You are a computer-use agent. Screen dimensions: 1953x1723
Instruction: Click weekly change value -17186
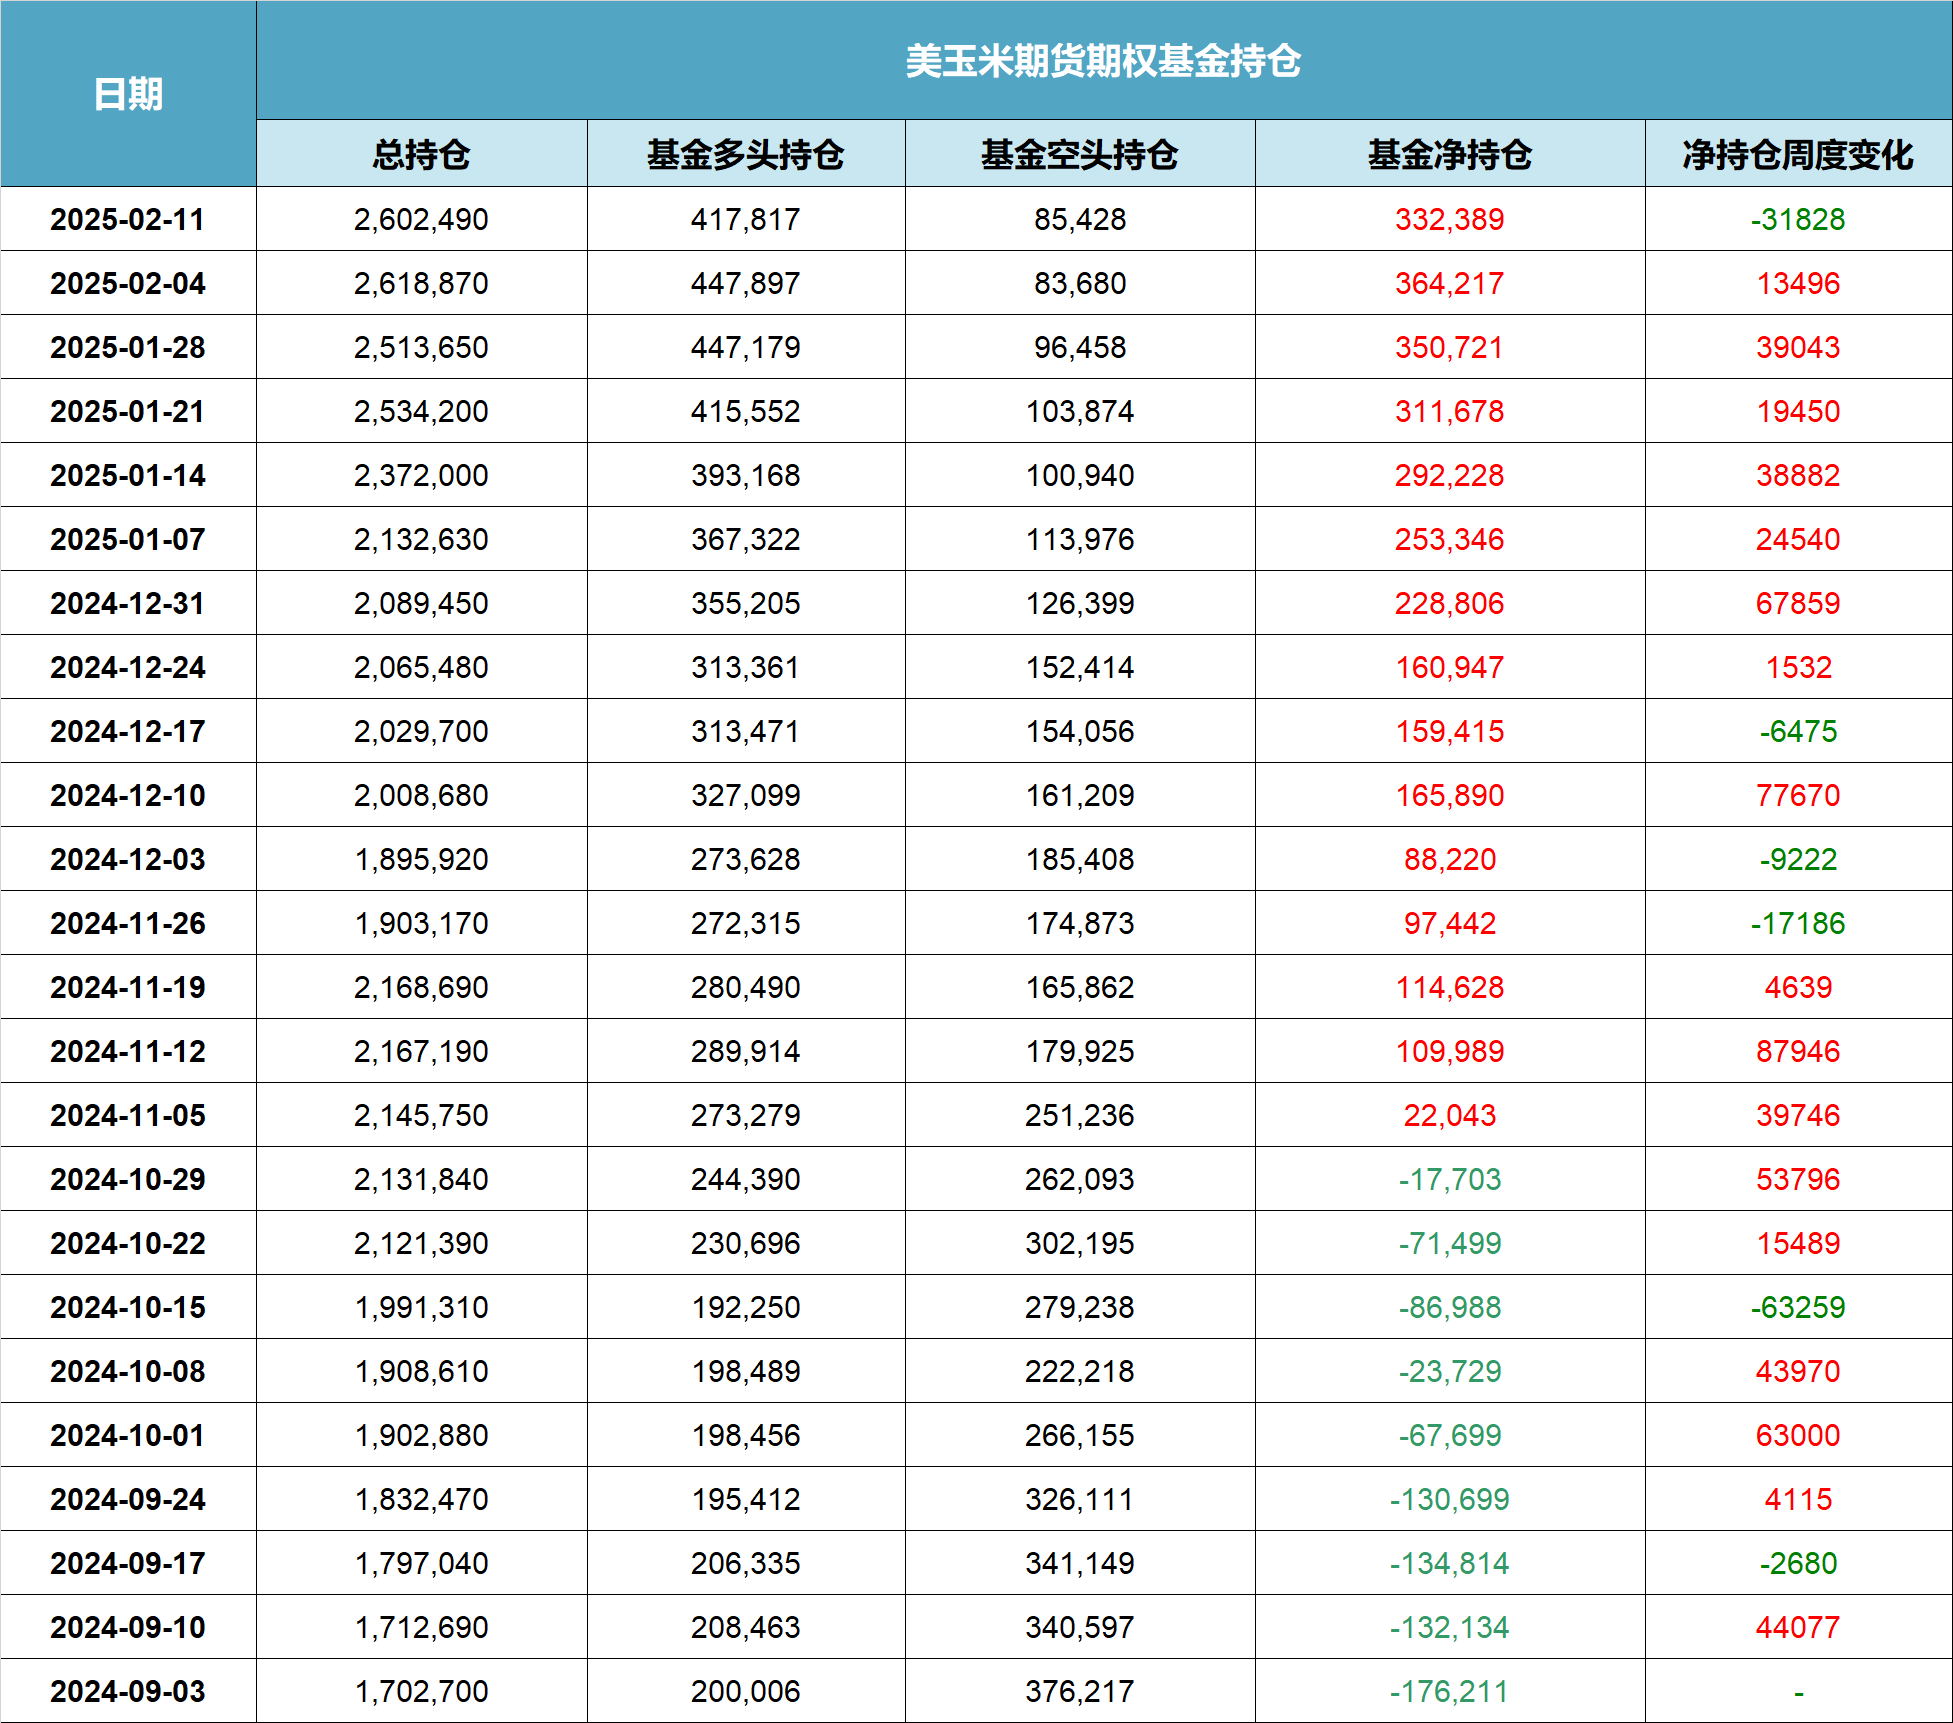click(1797, 923)
